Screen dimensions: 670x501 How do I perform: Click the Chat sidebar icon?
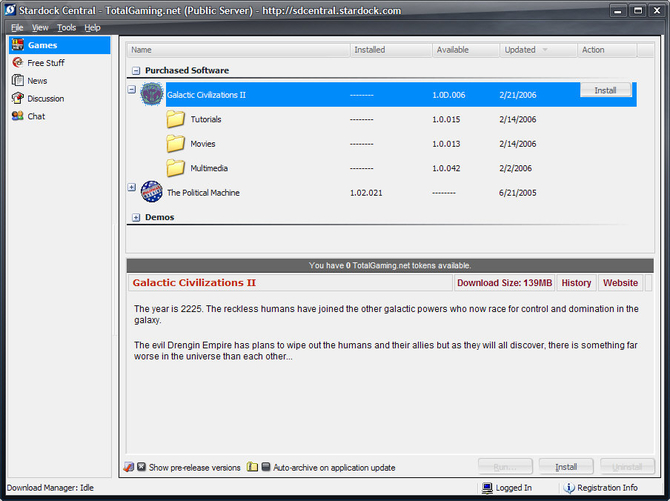(18, 116)
